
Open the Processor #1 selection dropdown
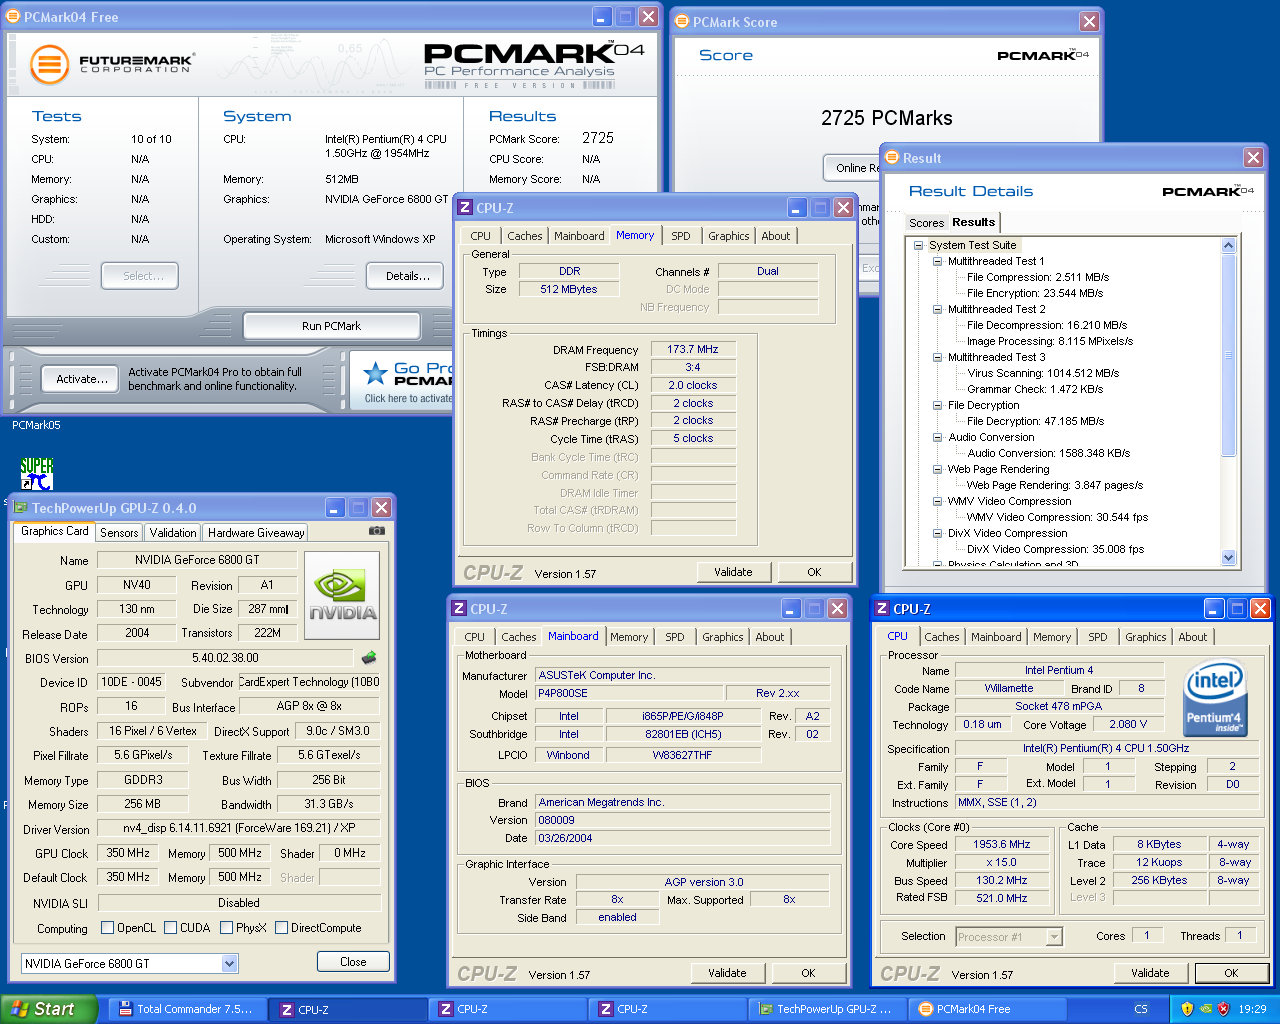(1054, 937)
